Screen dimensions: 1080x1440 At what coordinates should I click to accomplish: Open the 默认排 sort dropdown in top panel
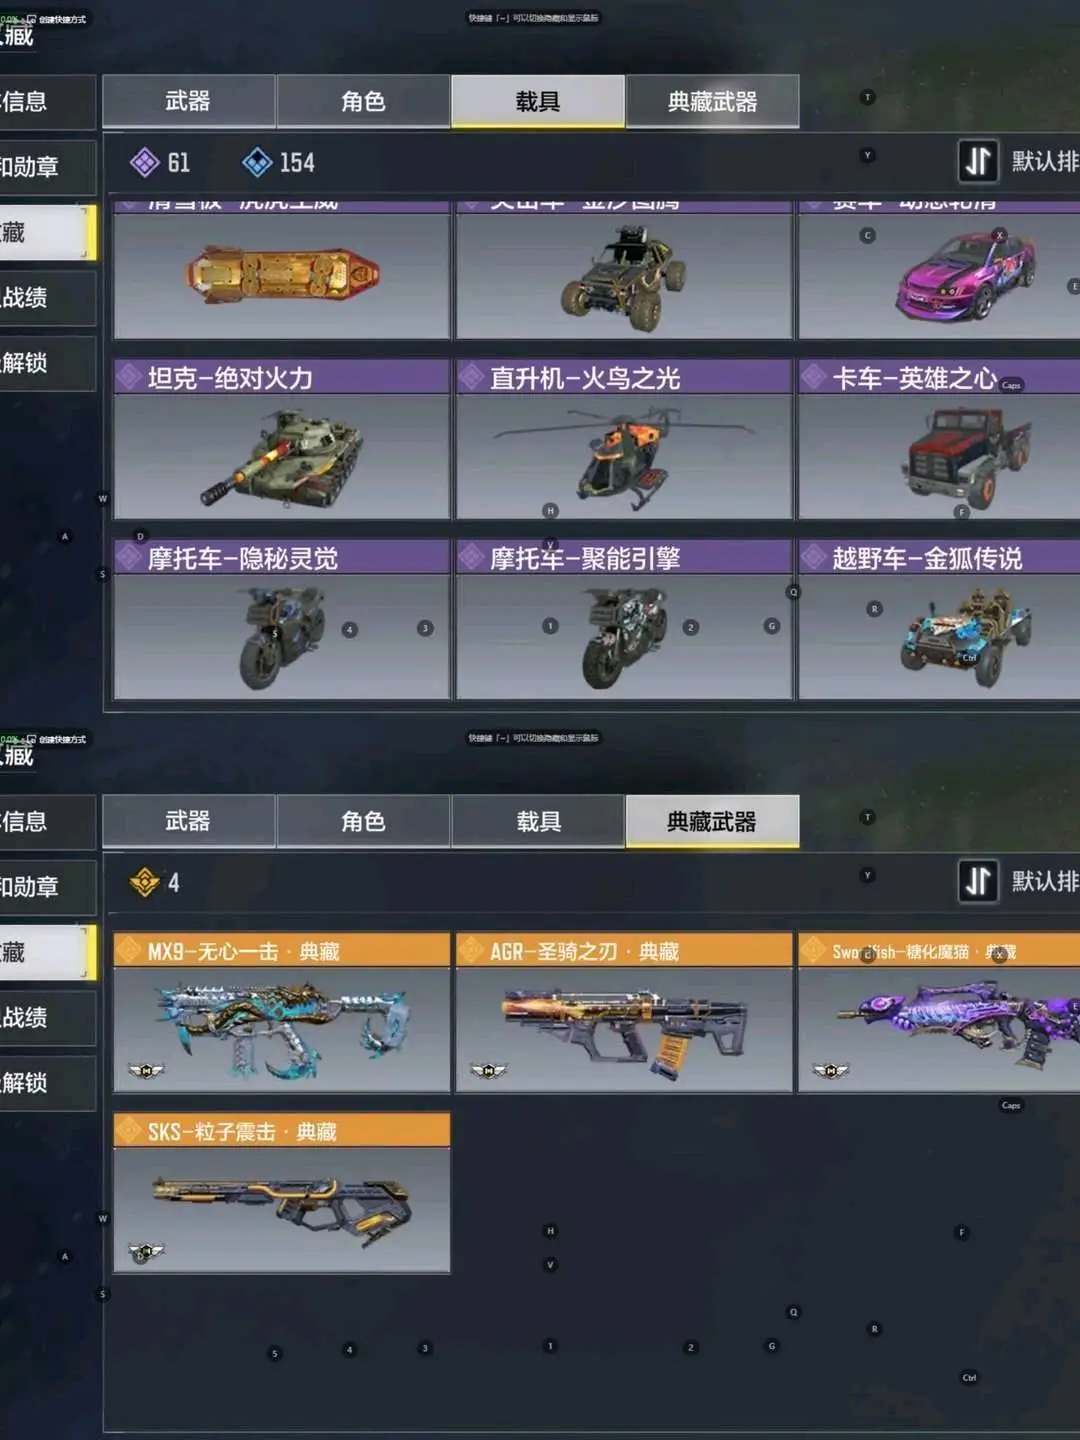[1045, 161]
